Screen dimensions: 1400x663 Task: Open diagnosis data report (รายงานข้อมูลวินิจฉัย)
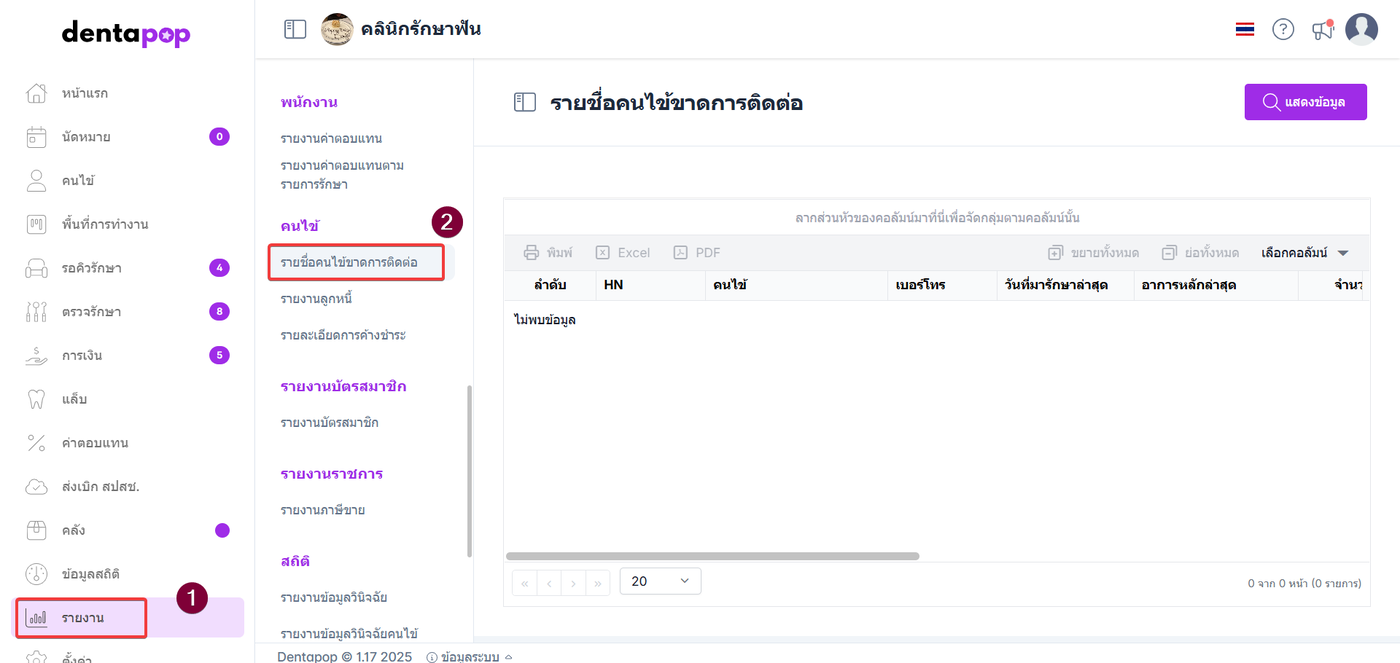coord(334,597)
